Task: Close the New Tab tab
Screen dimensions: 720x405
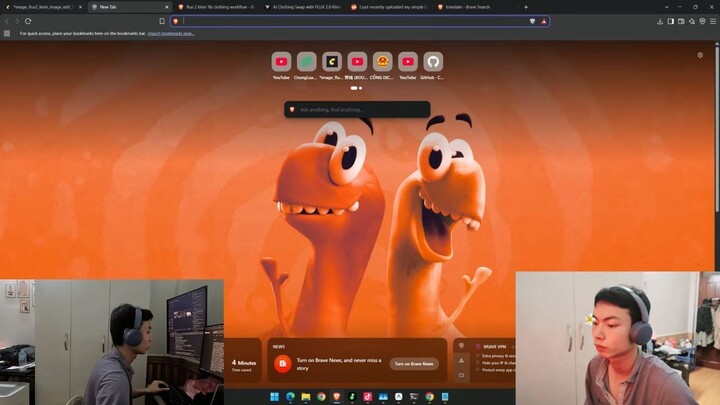Action: [167, 7]
